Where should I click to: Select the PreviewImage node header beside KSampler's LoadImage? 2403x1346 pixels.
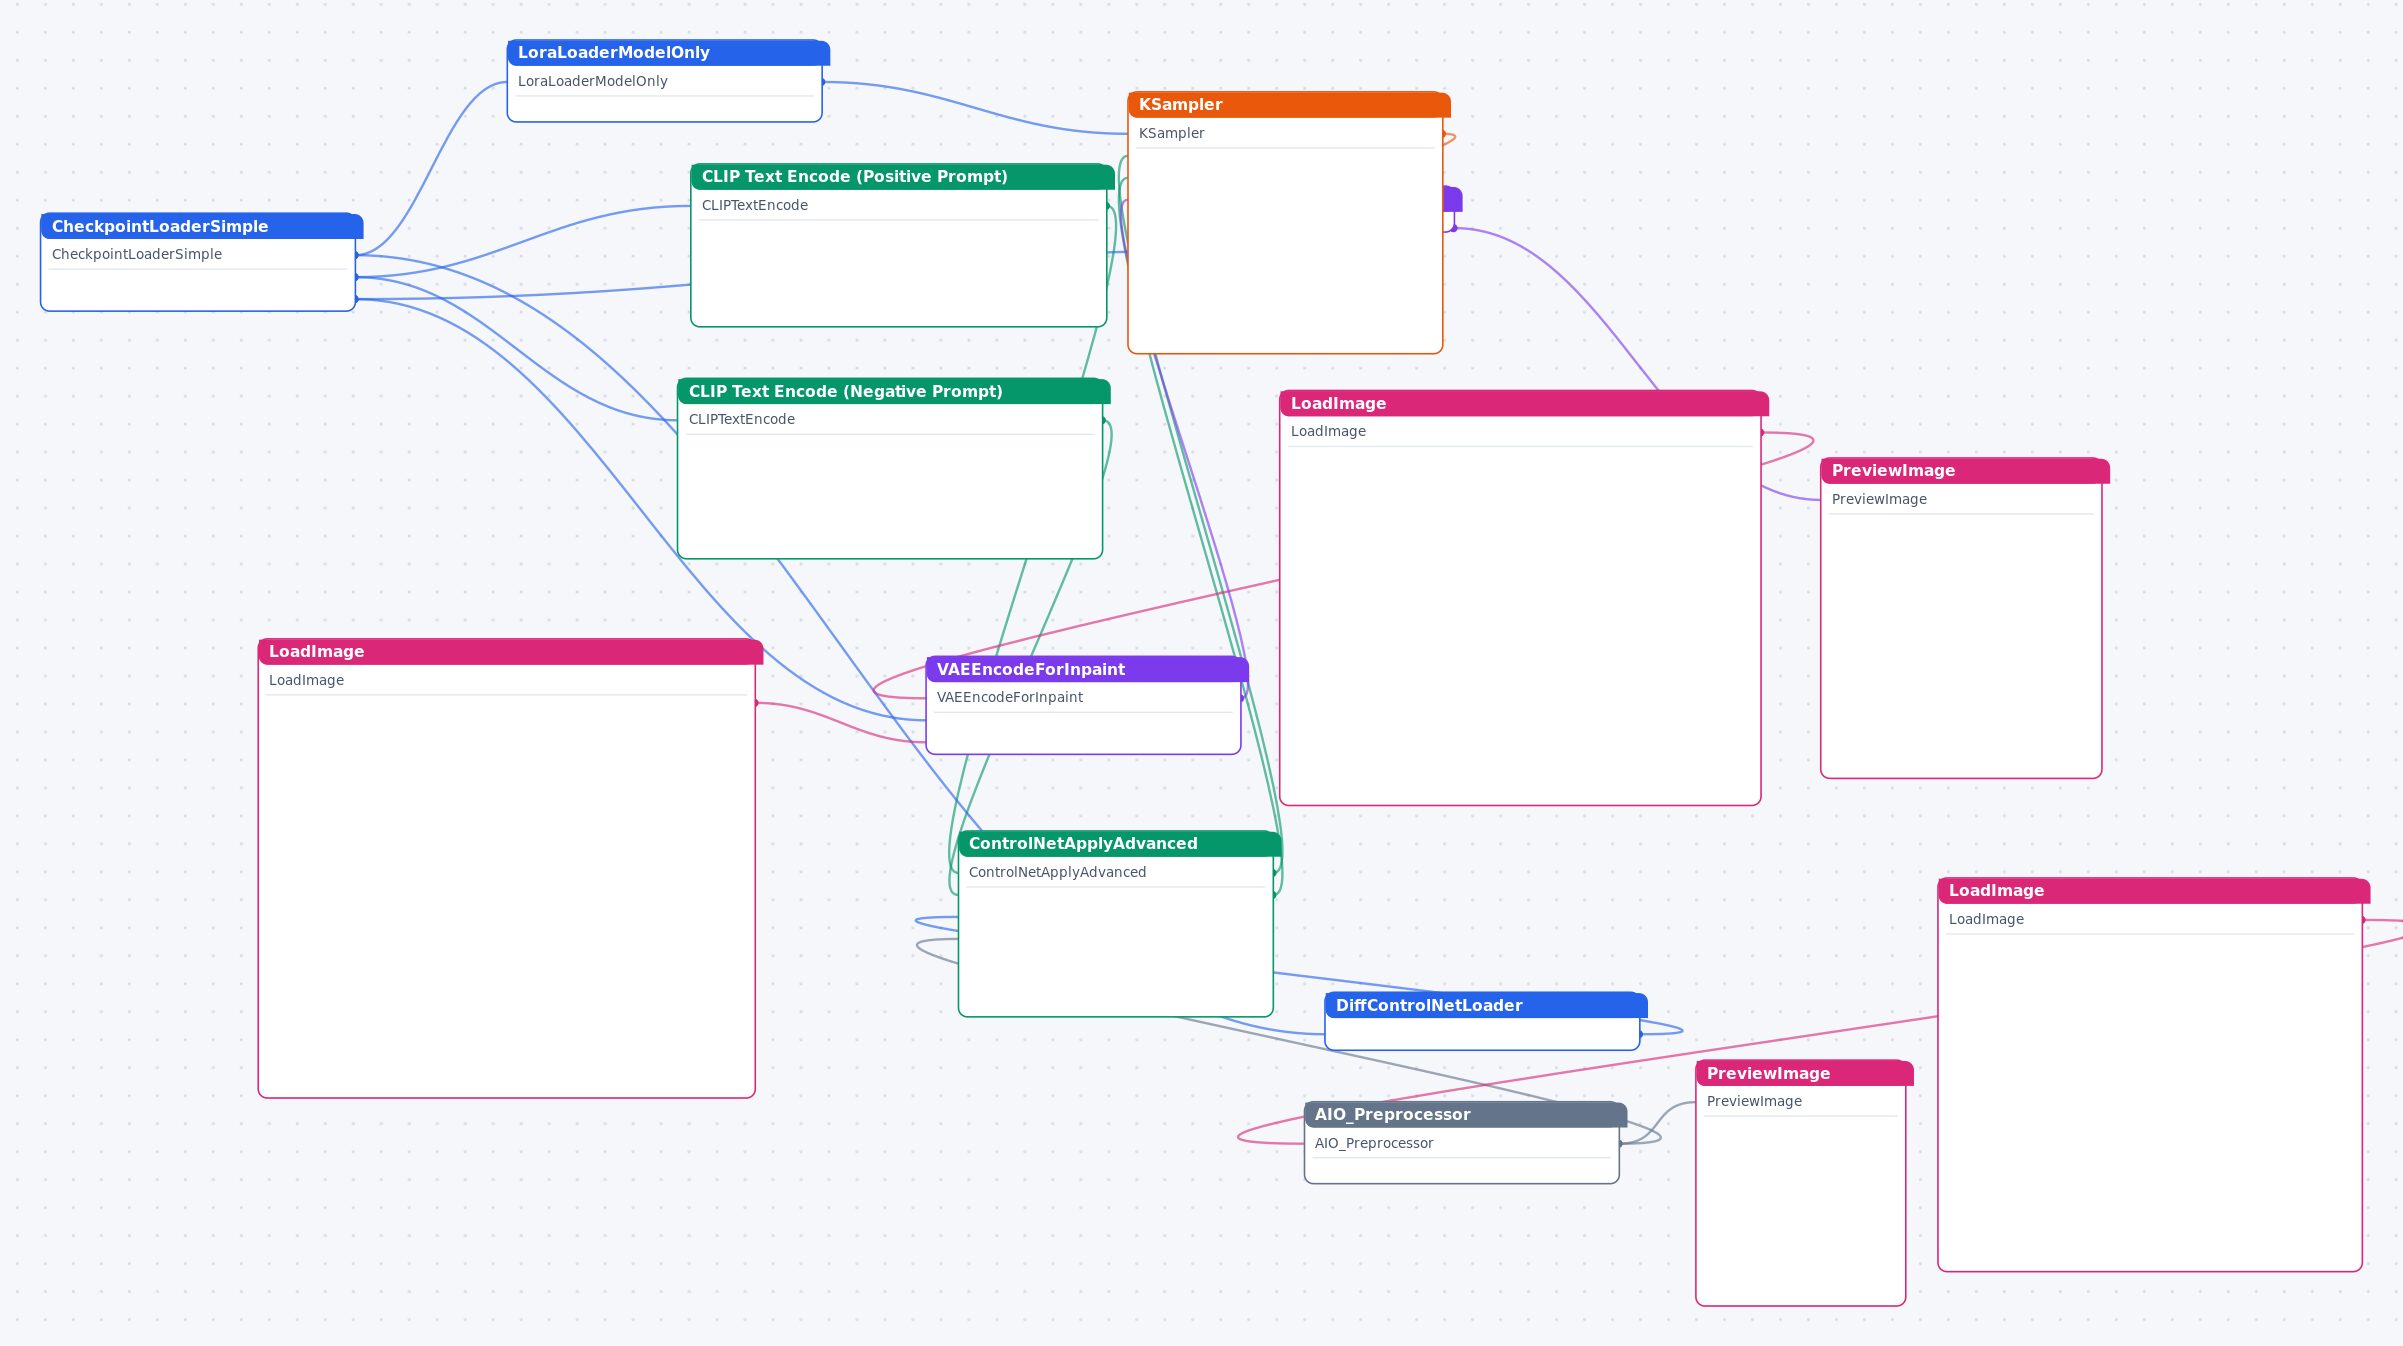pyautogui.click(x=1965, y=471)
